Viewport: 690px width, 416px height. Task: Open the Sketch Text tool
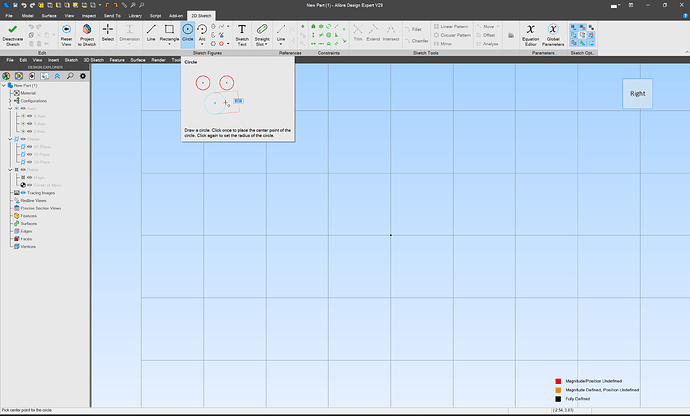pos(242,35)
